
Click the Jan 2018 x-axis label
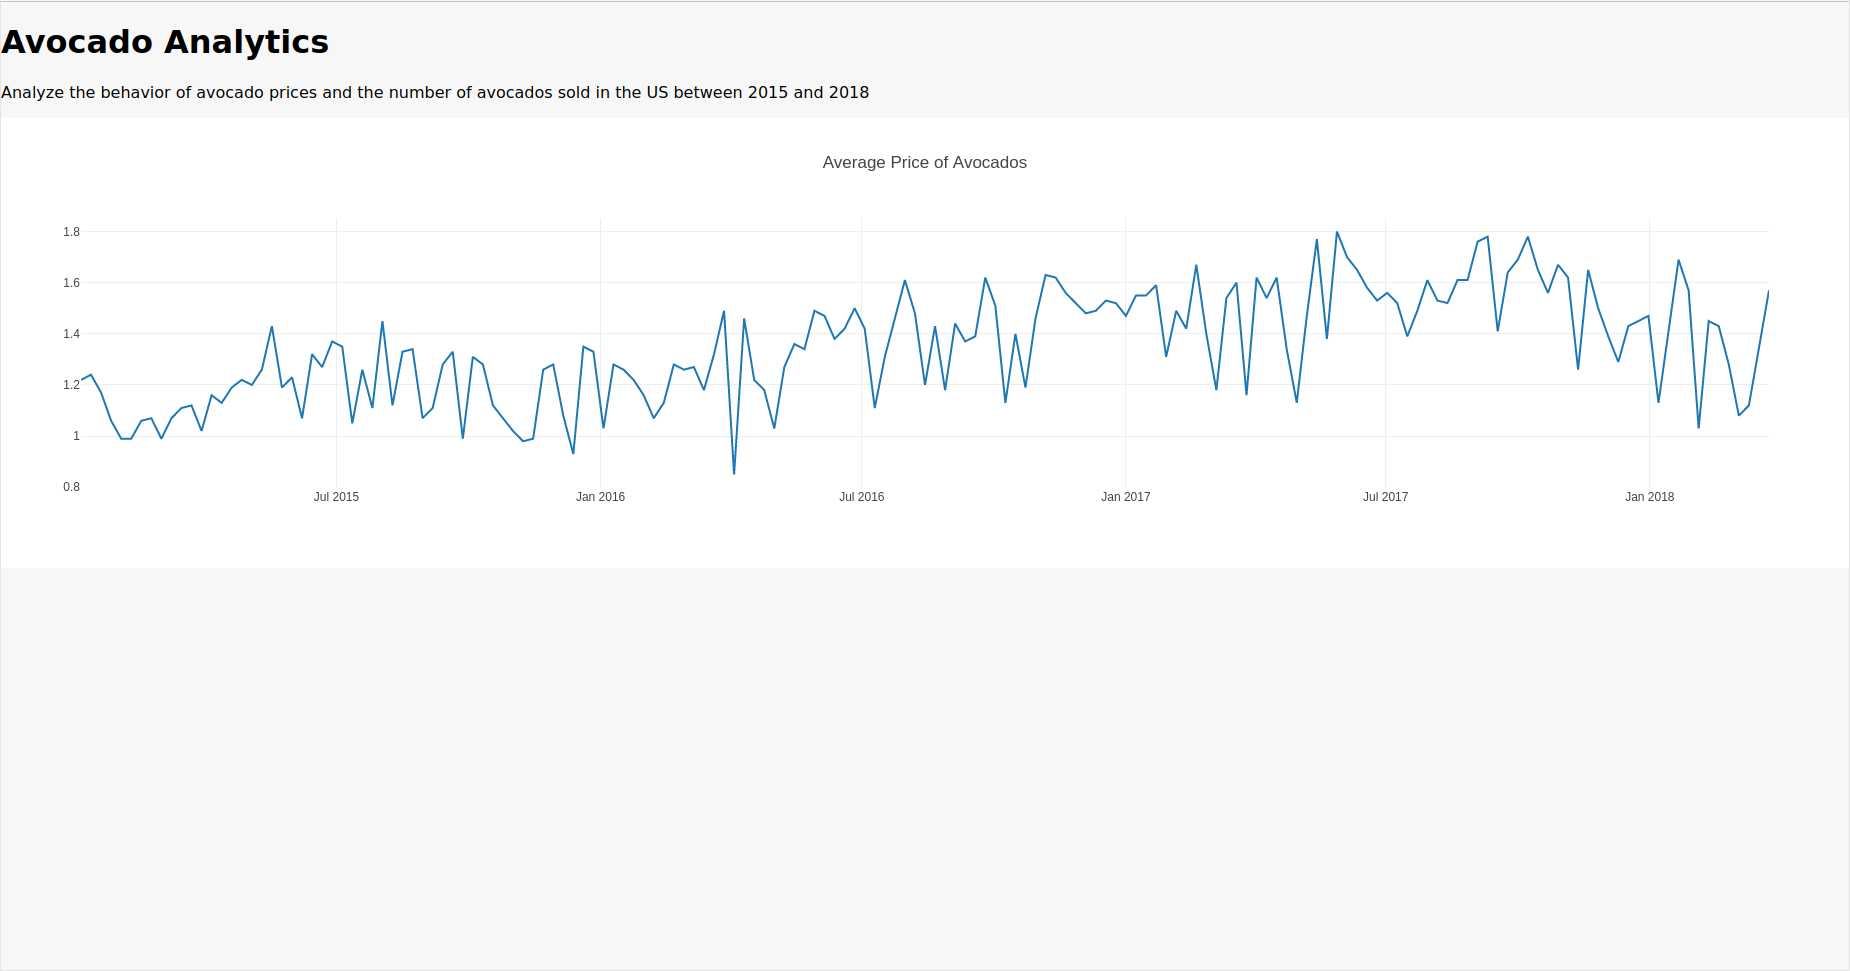coord(1649,497)
